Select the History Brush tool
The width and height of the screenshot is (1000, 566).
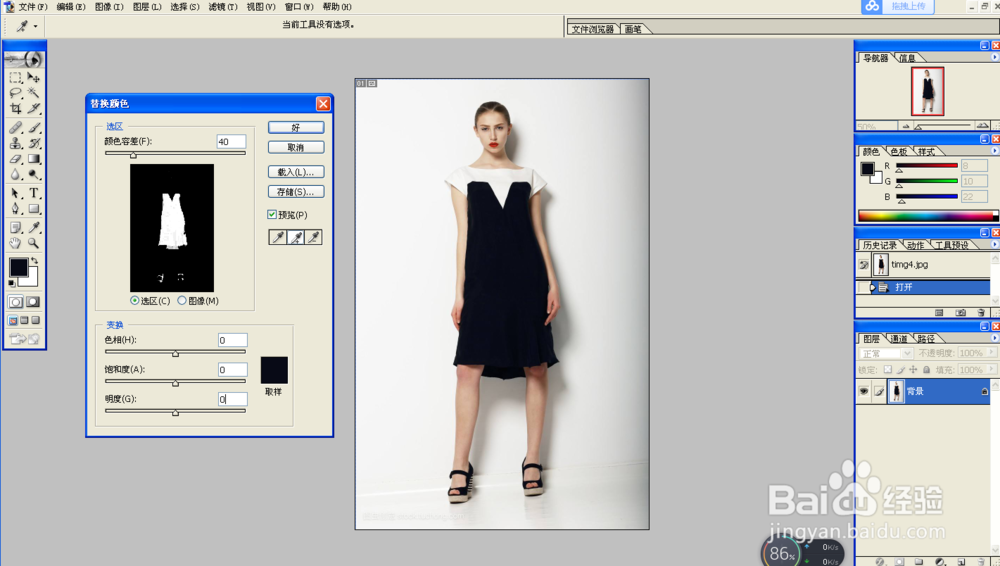coord(34,143)
